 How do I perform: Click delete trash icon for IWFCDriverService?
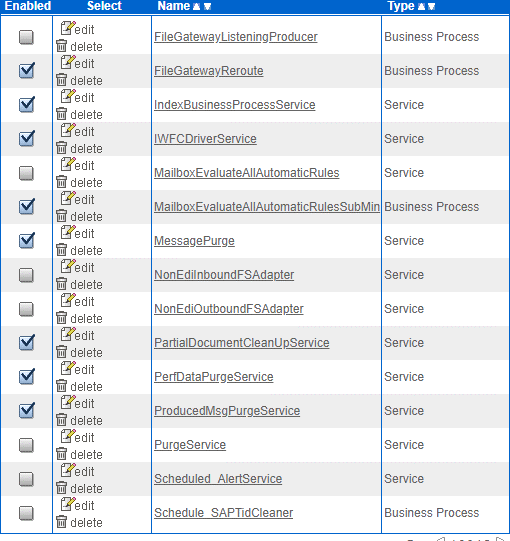[61, 148]
